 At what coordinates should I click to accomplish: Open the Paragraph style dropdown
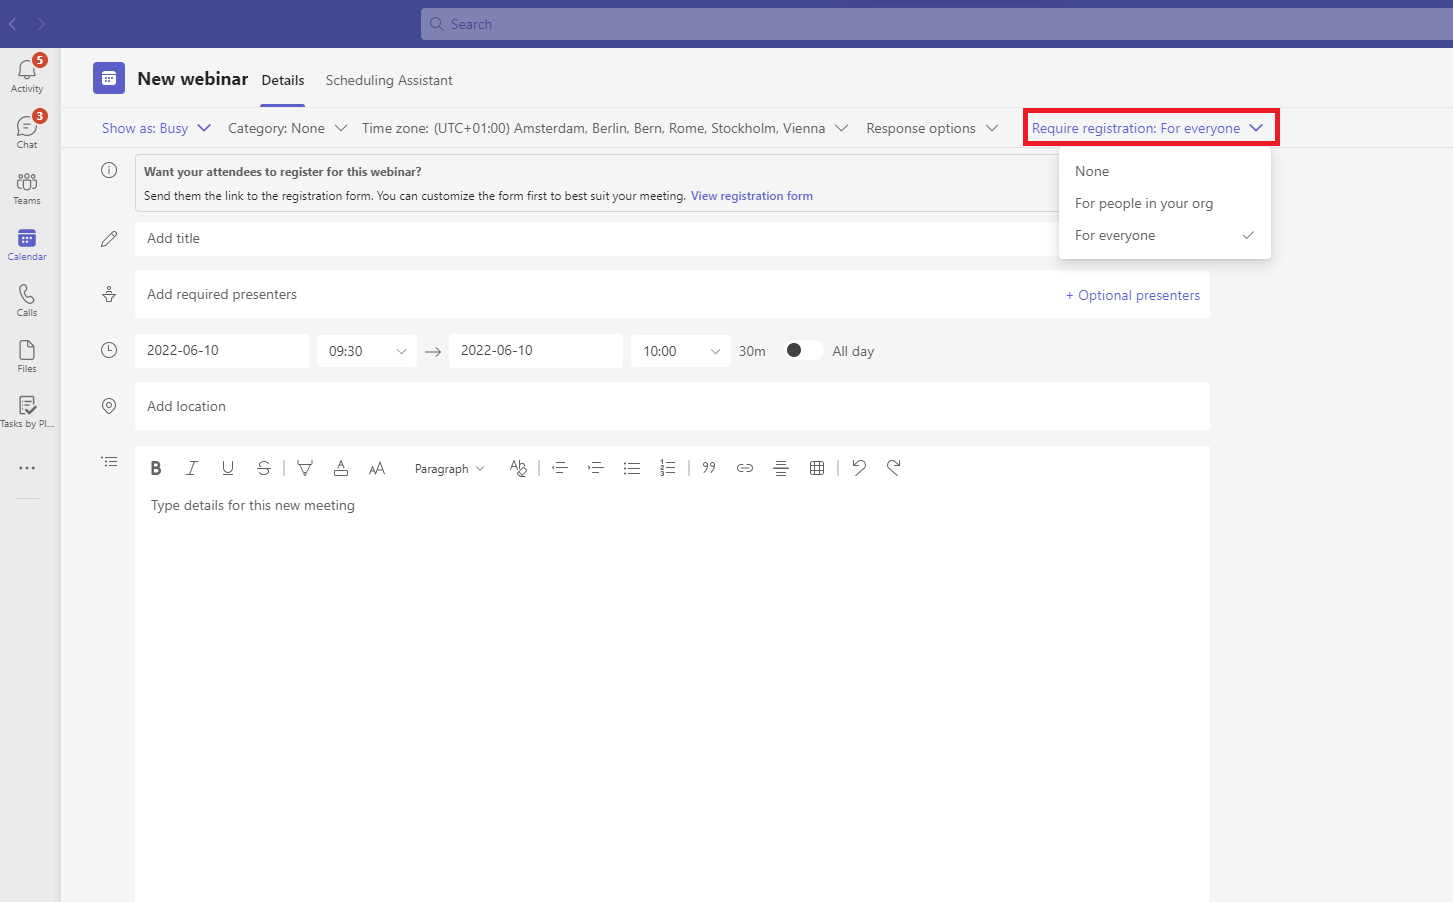pos(450,468)
